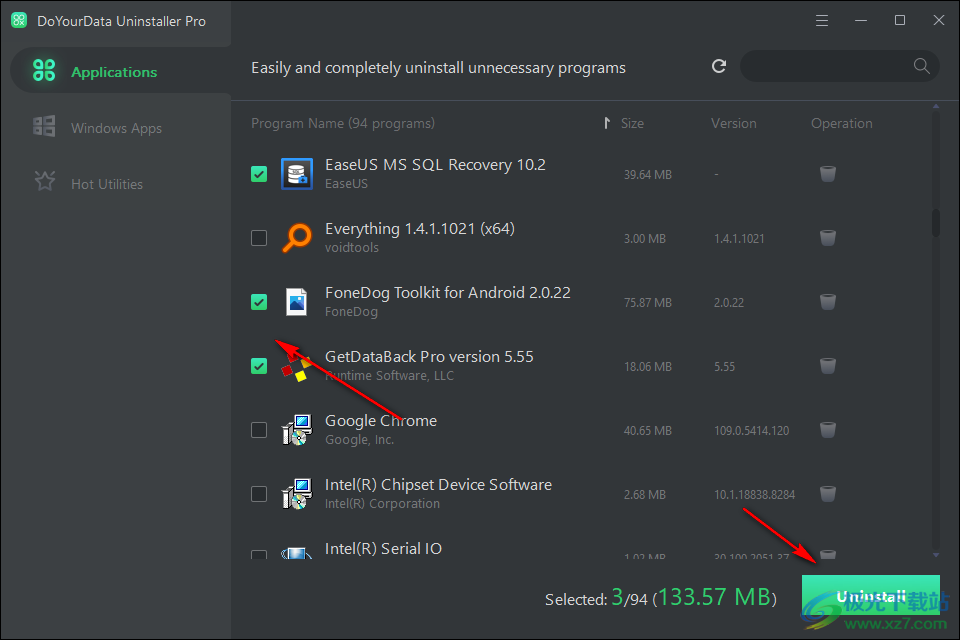Refresh the program list
Screen dimensions: 960x640
(719, 66)
